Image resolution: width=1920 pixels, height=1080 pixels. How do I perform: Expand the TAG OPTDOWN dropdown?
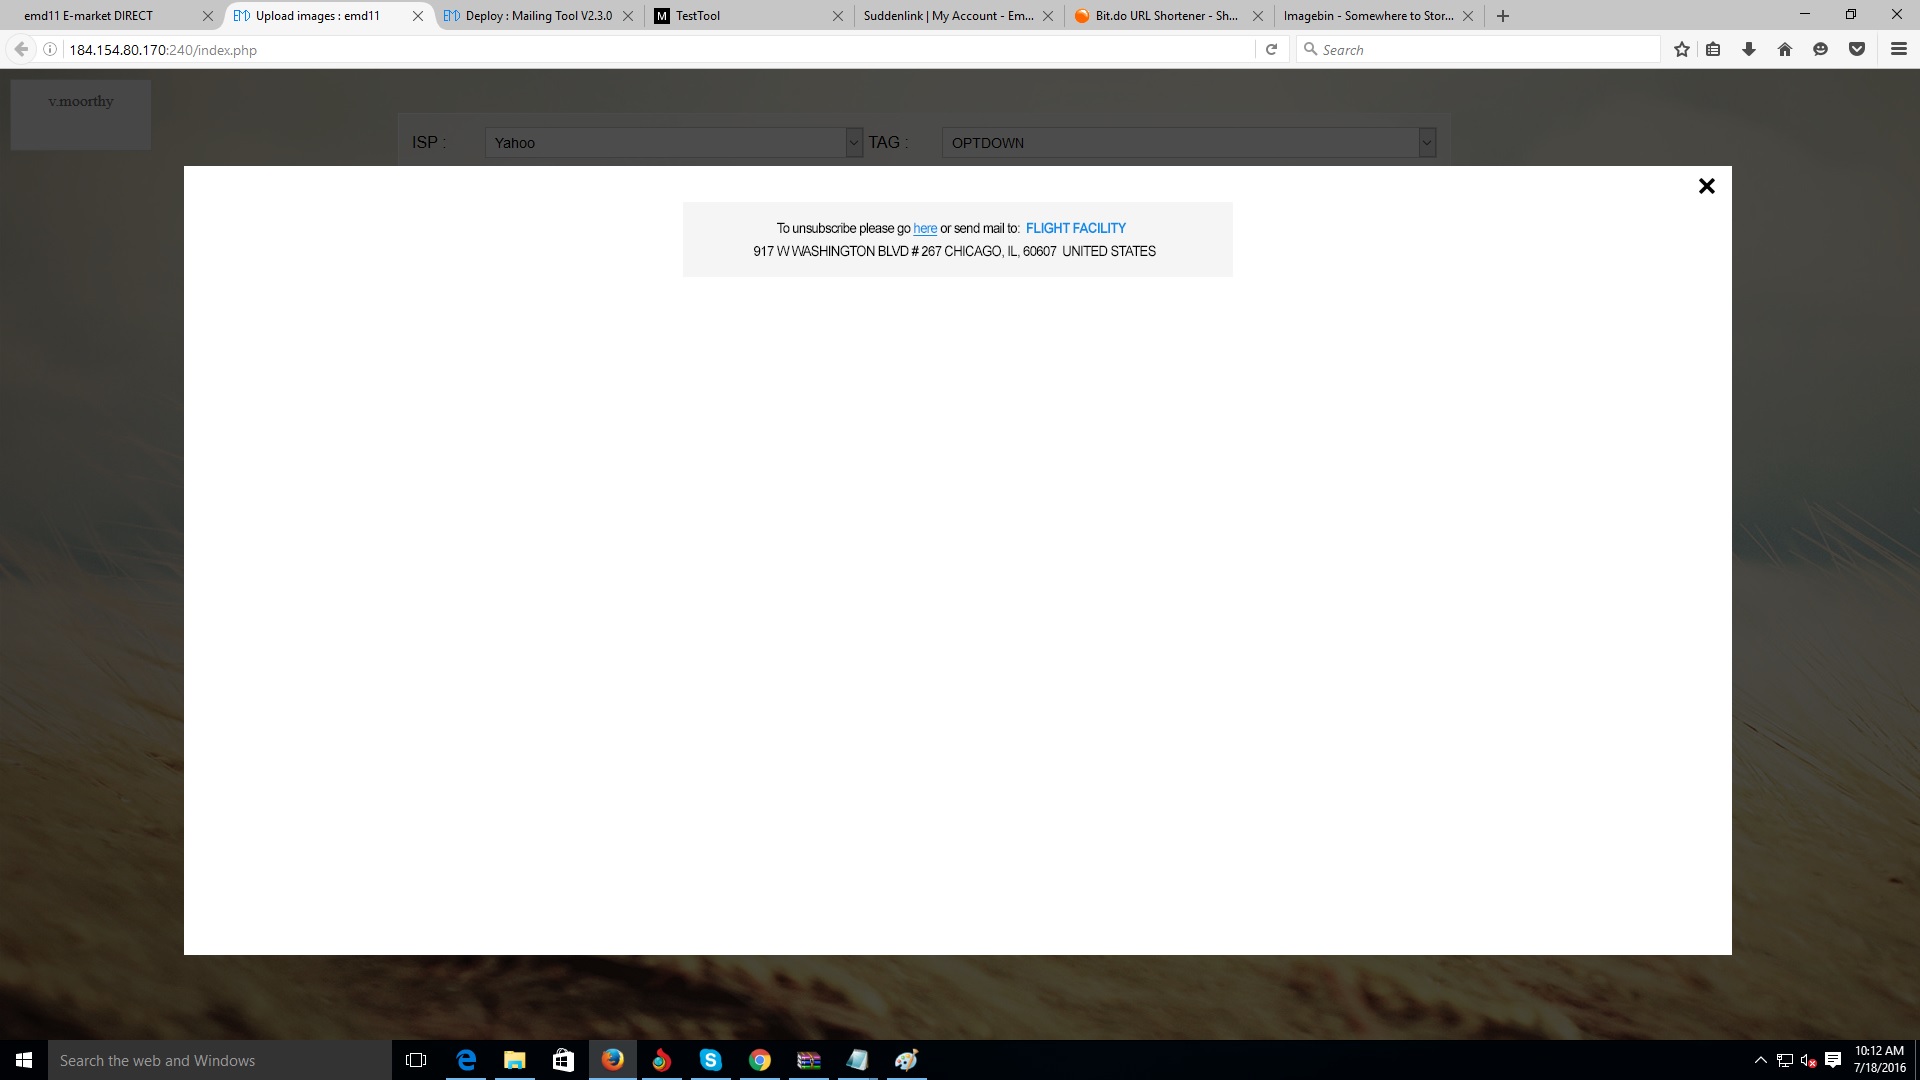(x=1188, y=142)
